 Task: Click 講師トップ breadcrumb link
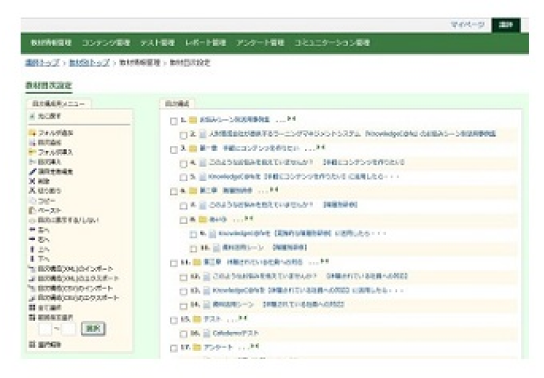(42, 63)
